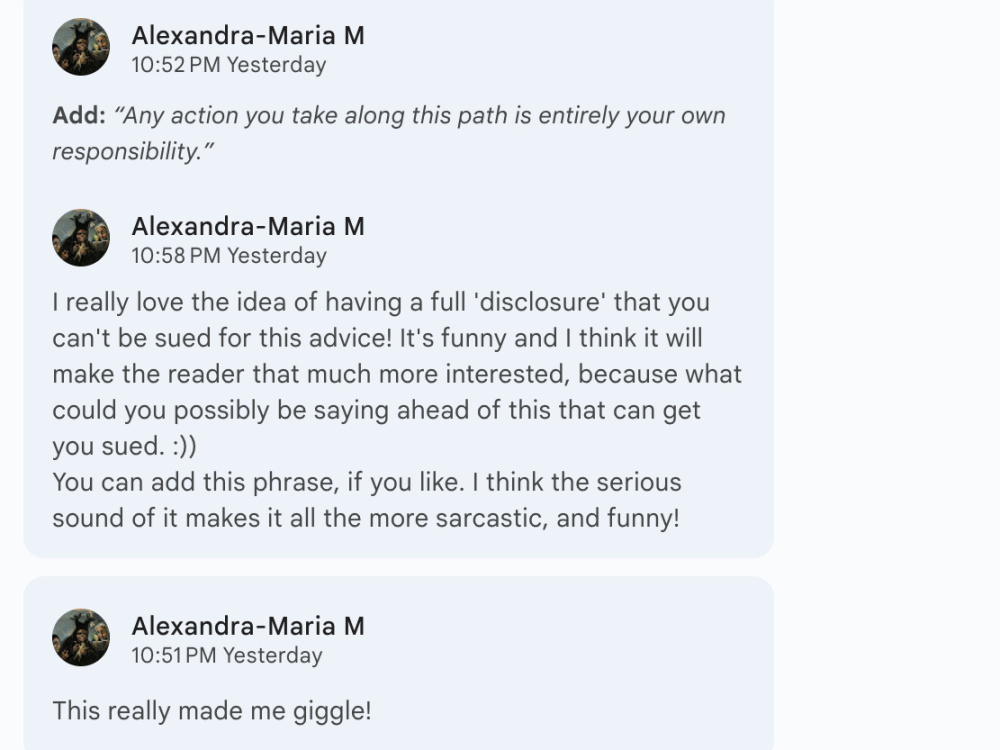Click the ':))' smiley after 'you sued.'

click(x=184, y=446)
